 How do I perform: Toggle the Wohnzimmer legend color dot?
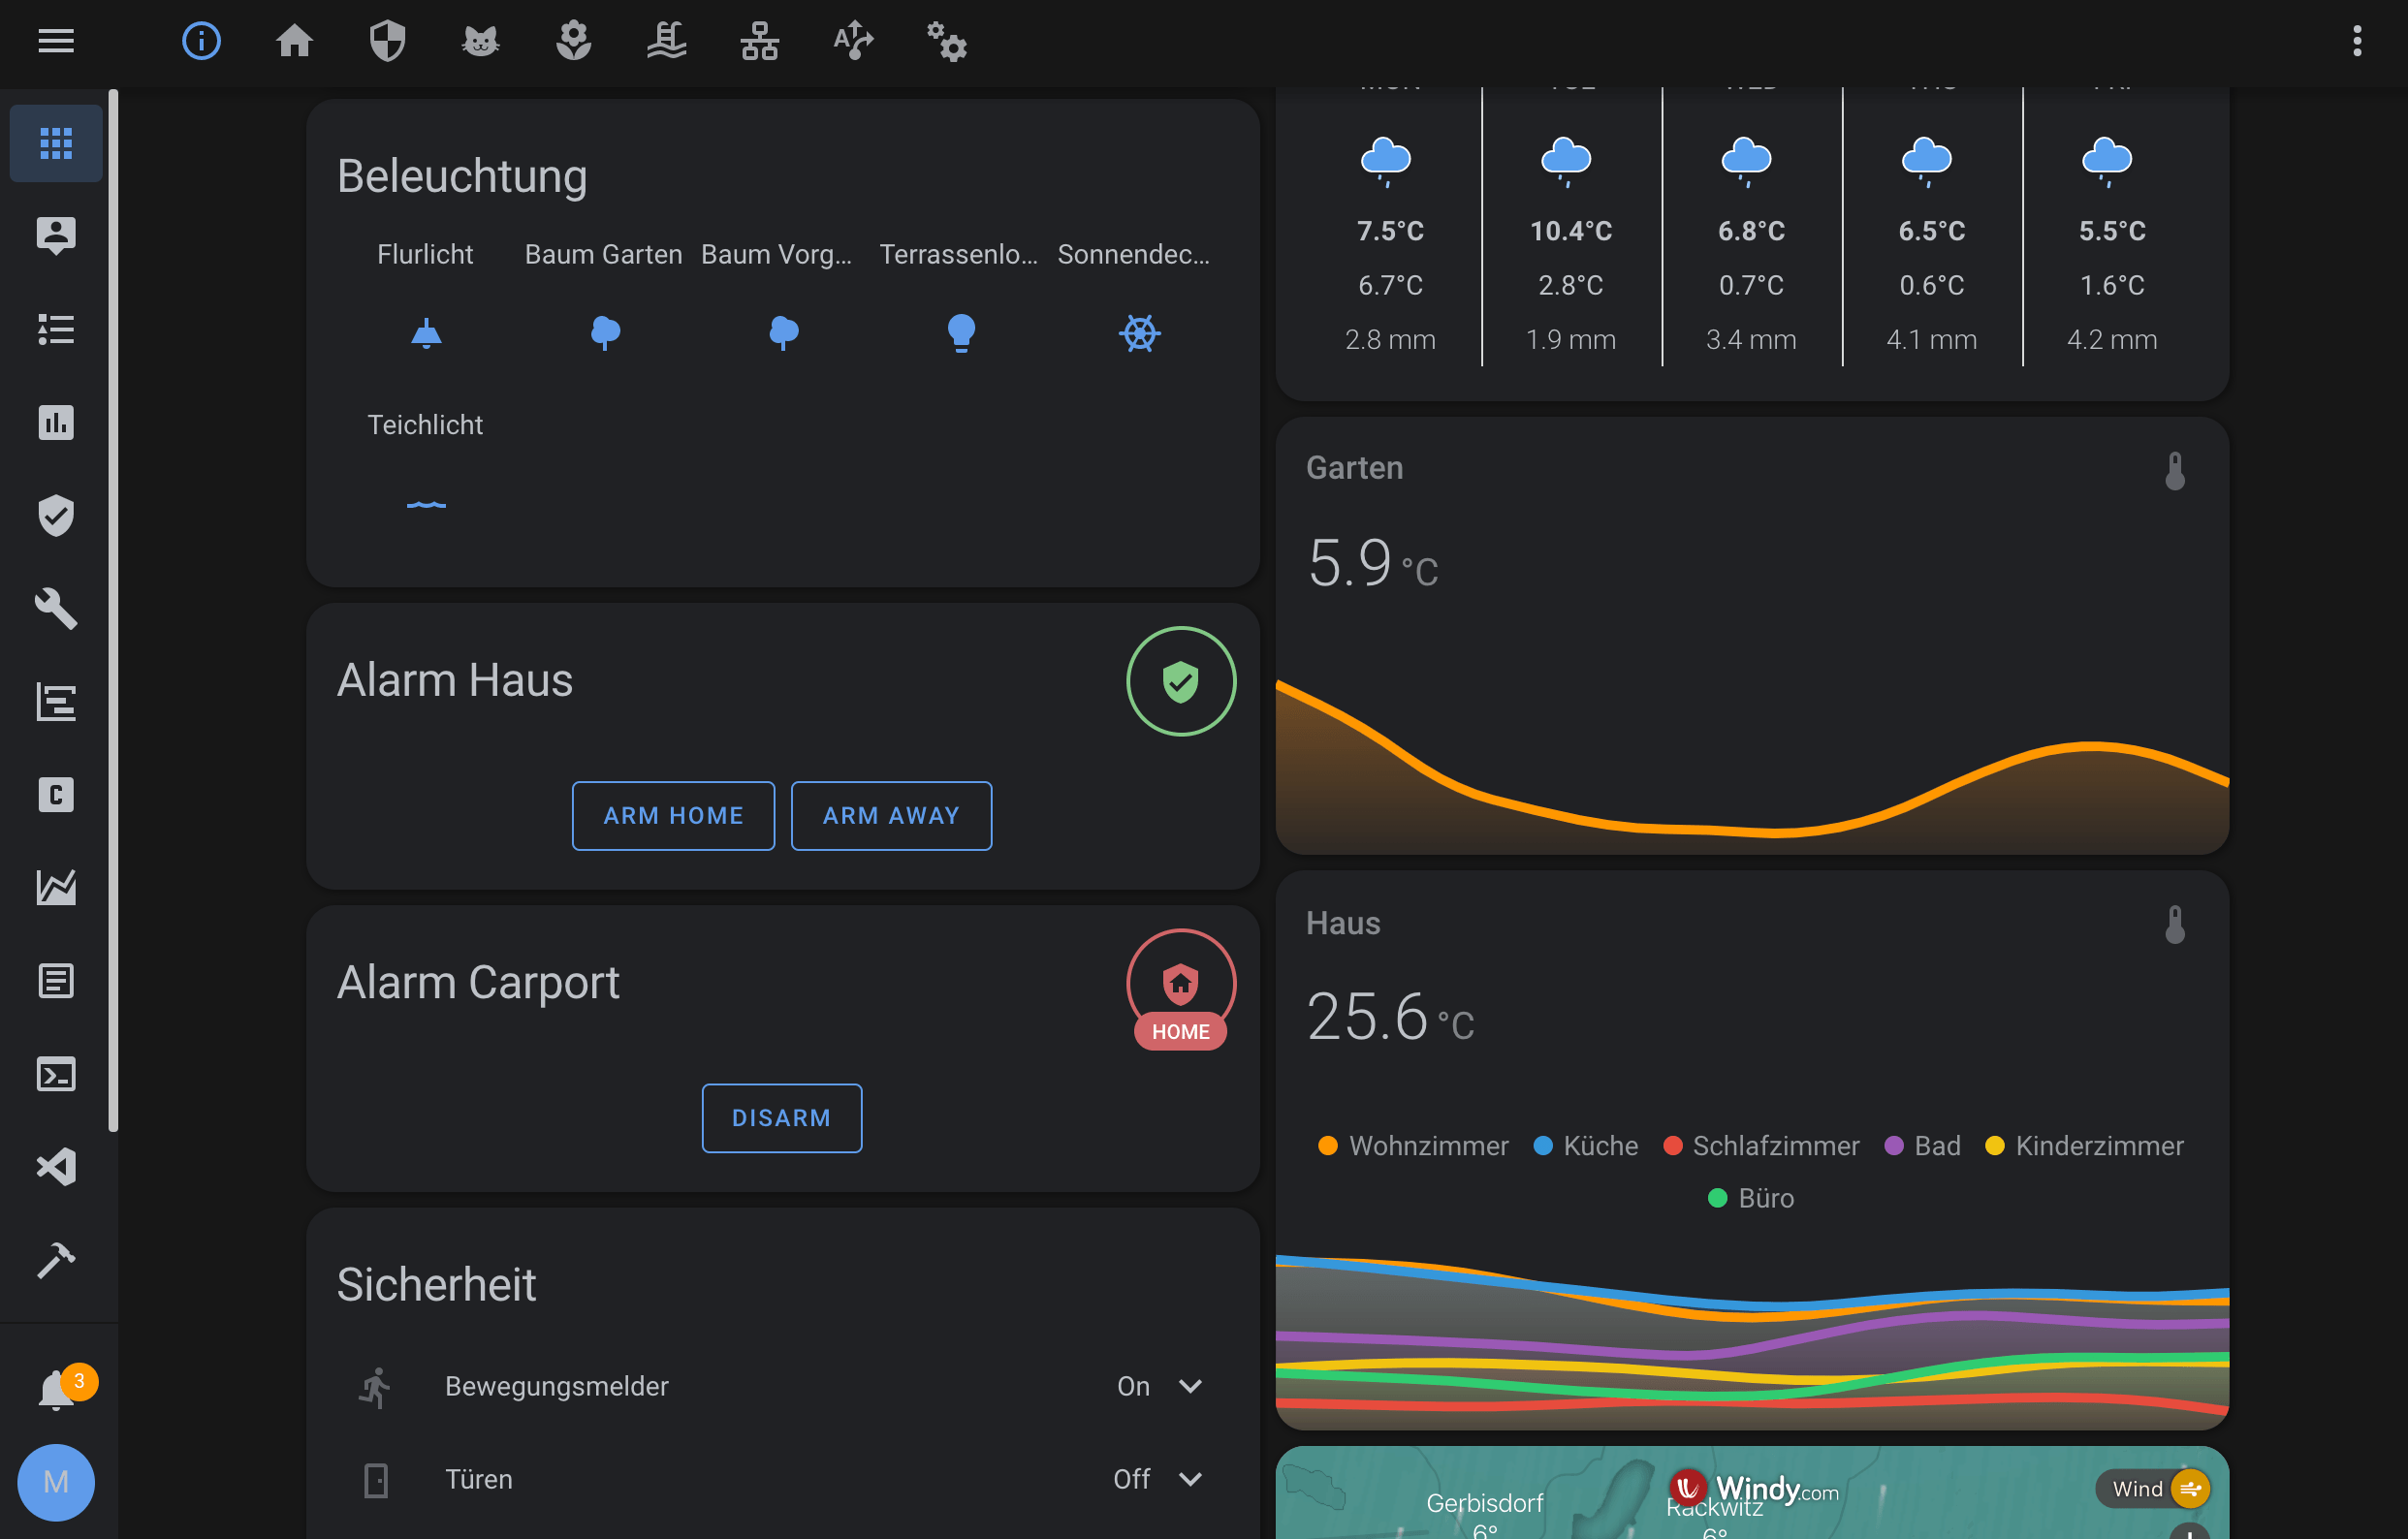coord(1327,1146)
